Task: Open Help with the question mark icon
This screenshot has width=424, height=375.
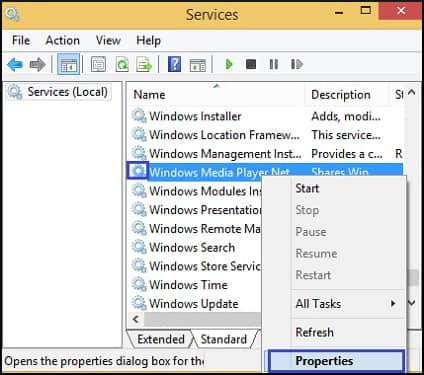Action: pos(174,64)
